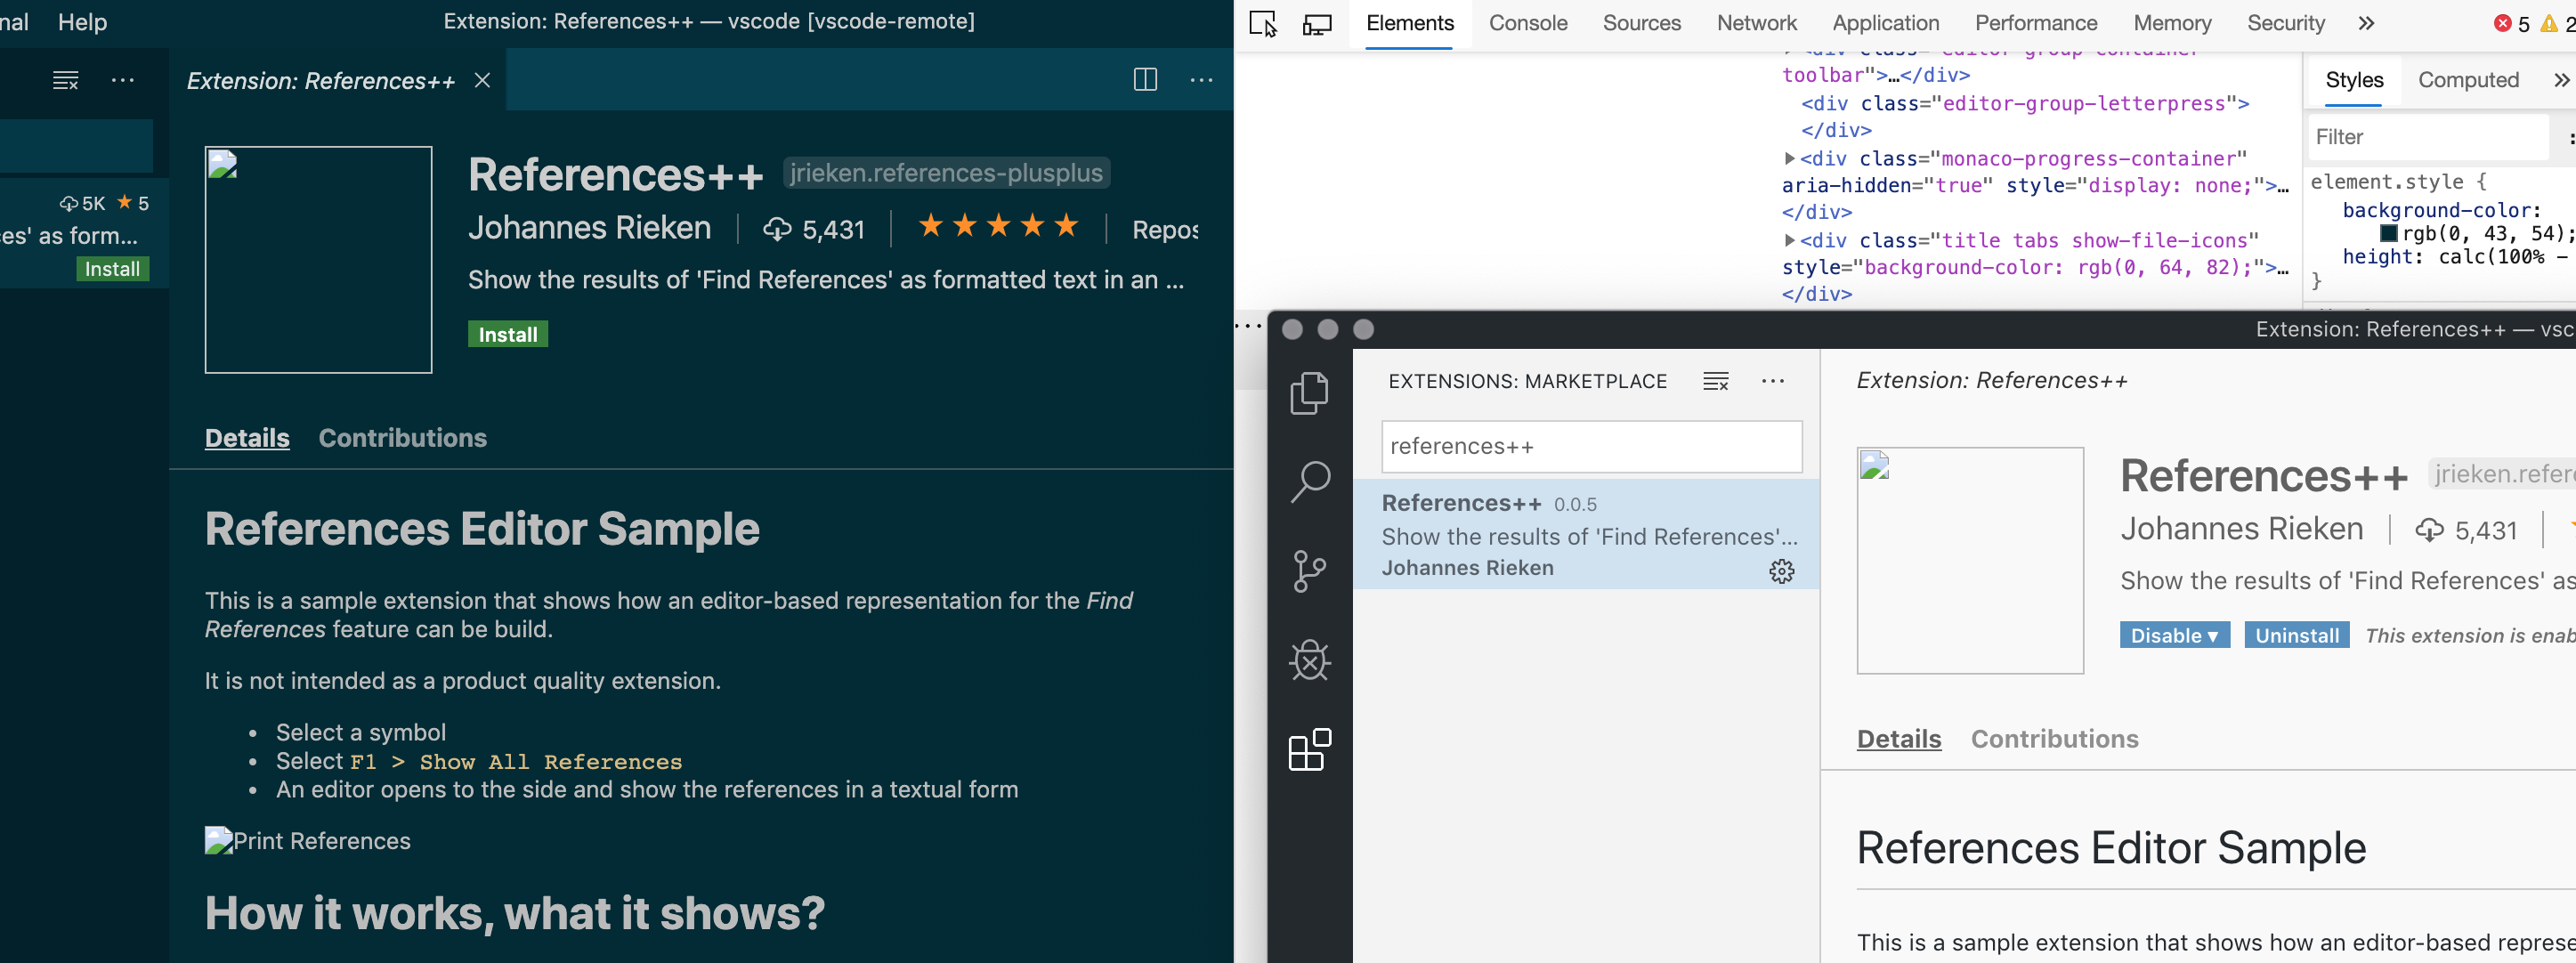Toggle the device emulation toolbar in DevTools
The width and height of the screenshot is (2576, 963).
click(x=1317, y=23)
